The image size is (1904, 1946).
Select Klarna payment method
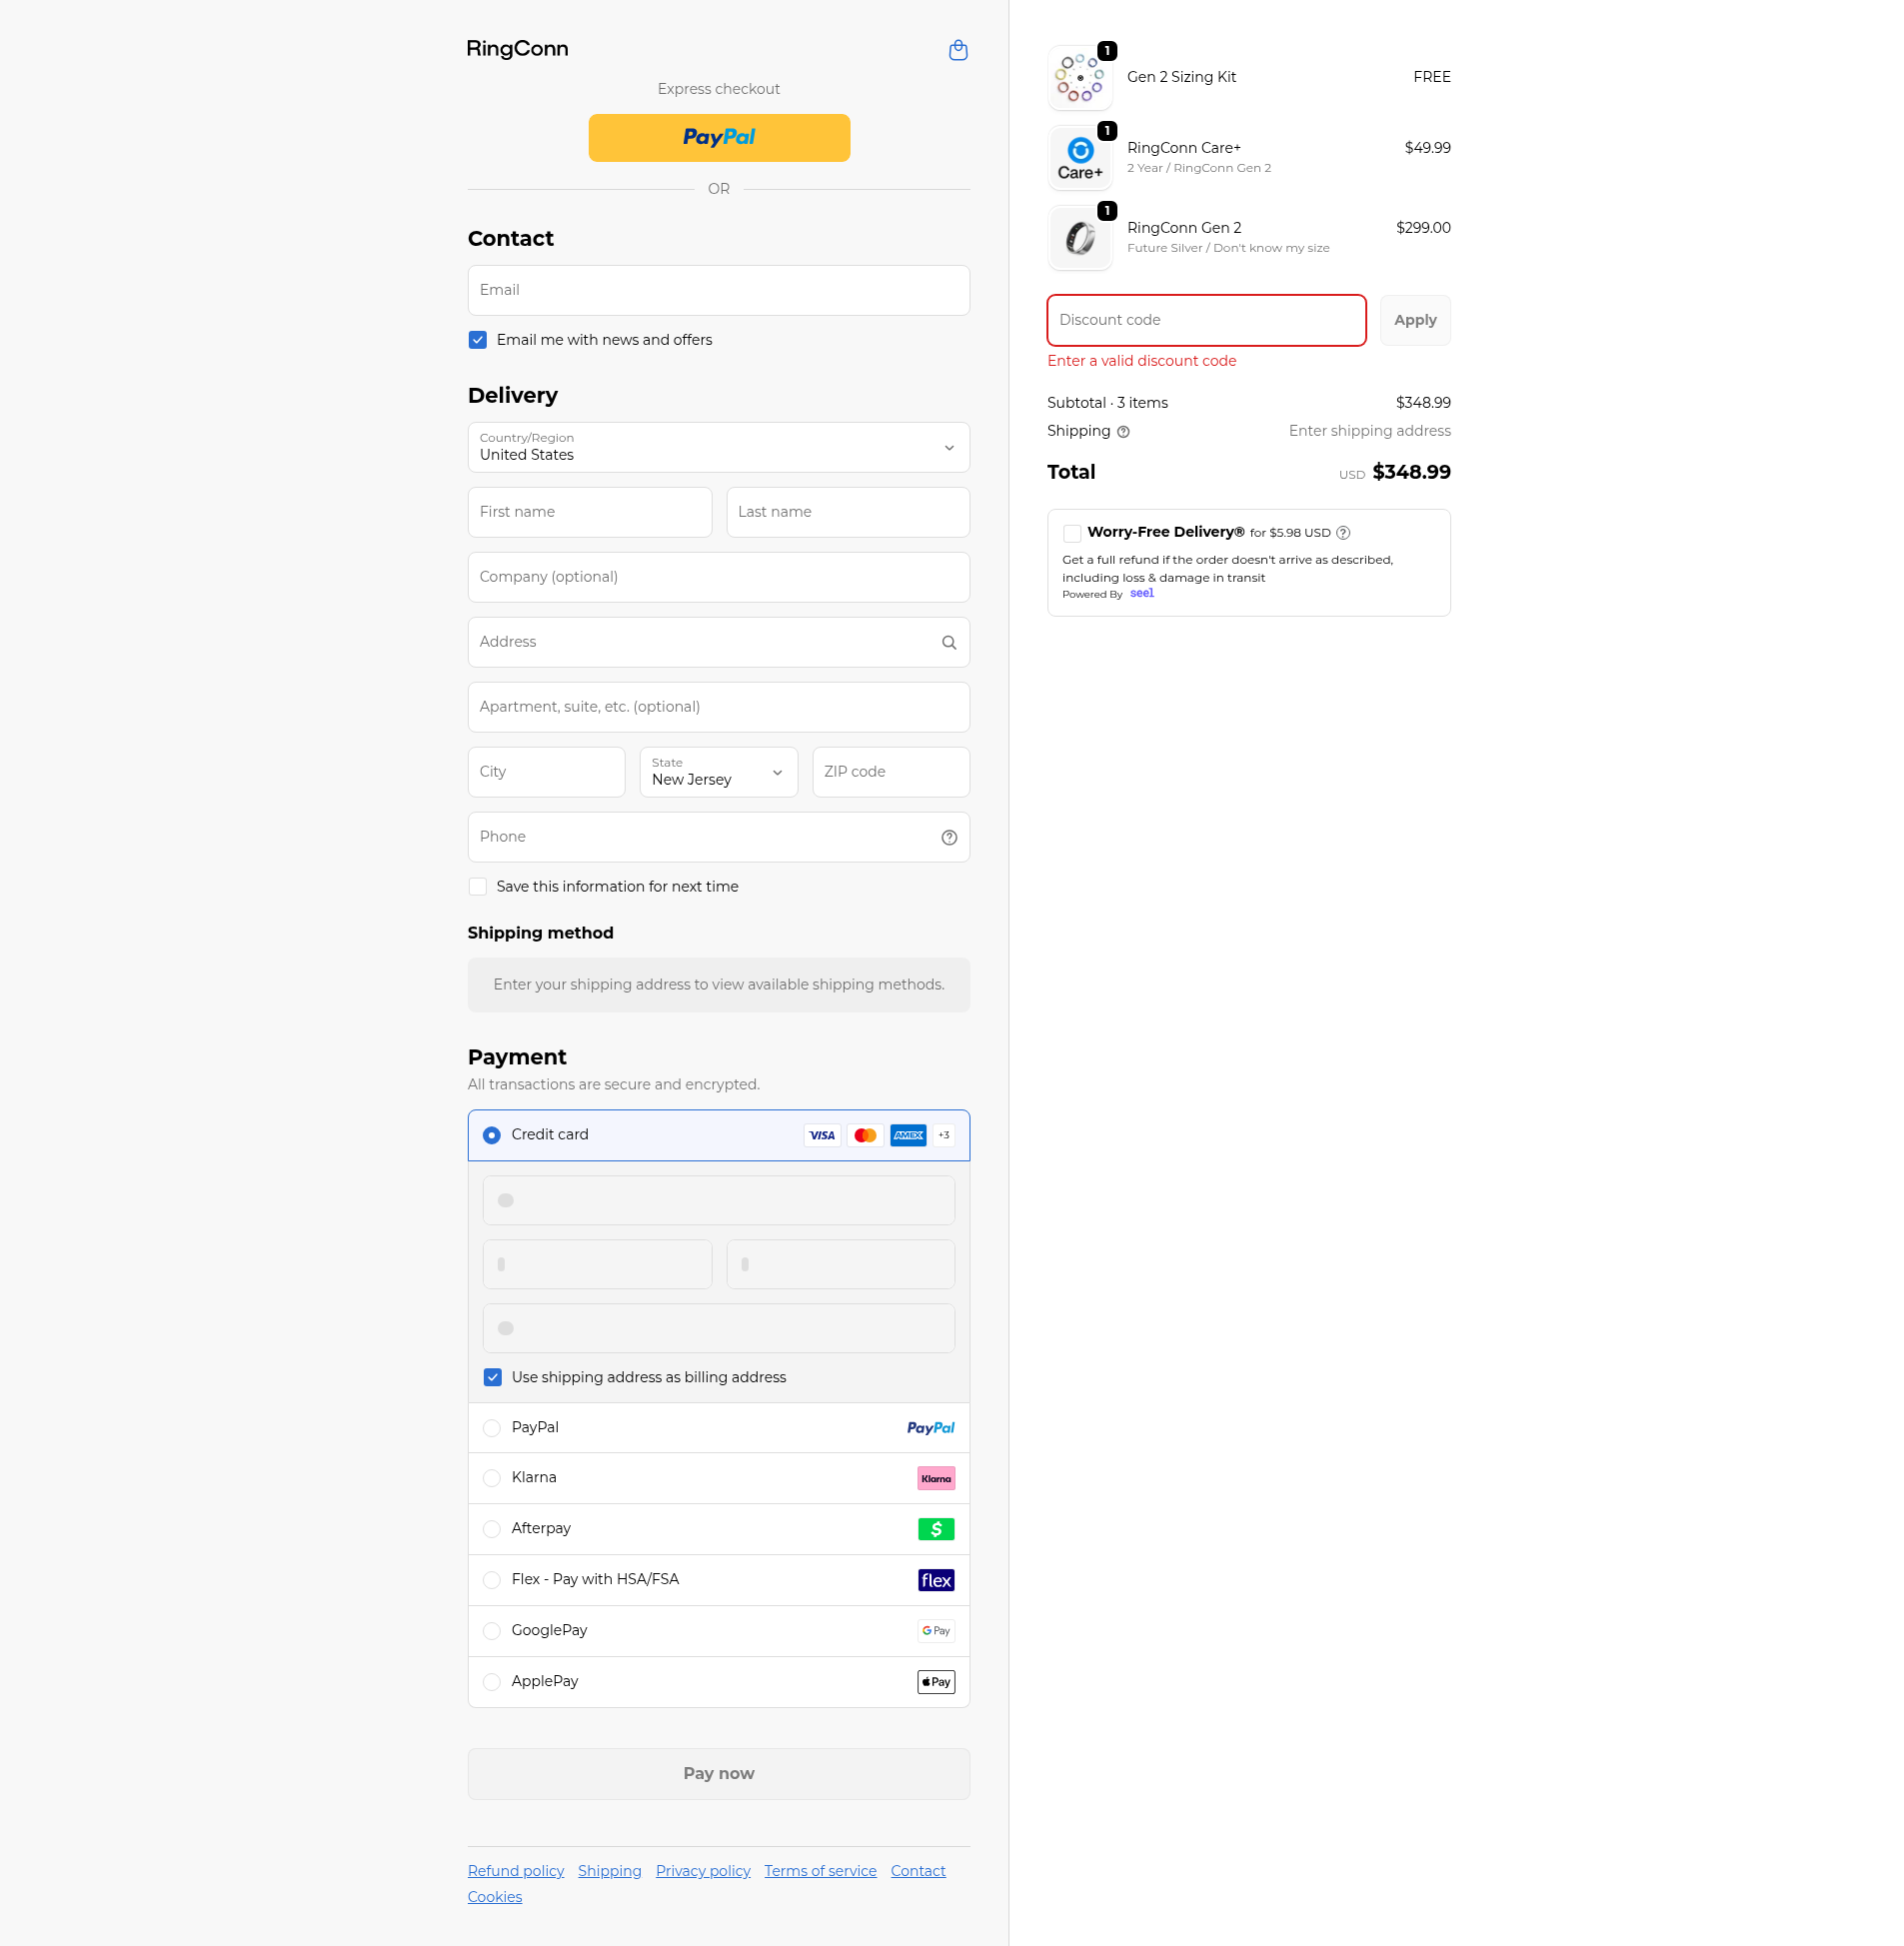491,1478
